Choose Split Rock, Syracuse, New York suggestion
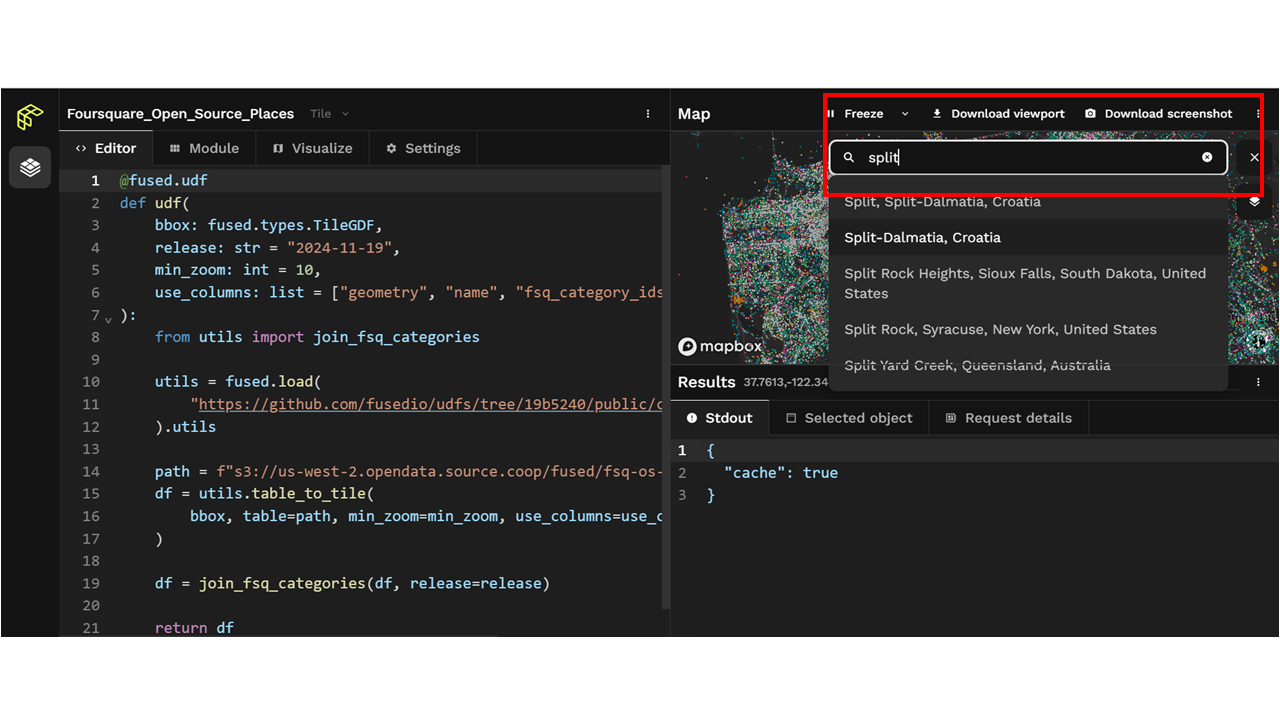The height and width of the screenshot is (720, 1280). (x=1028, y=329)
